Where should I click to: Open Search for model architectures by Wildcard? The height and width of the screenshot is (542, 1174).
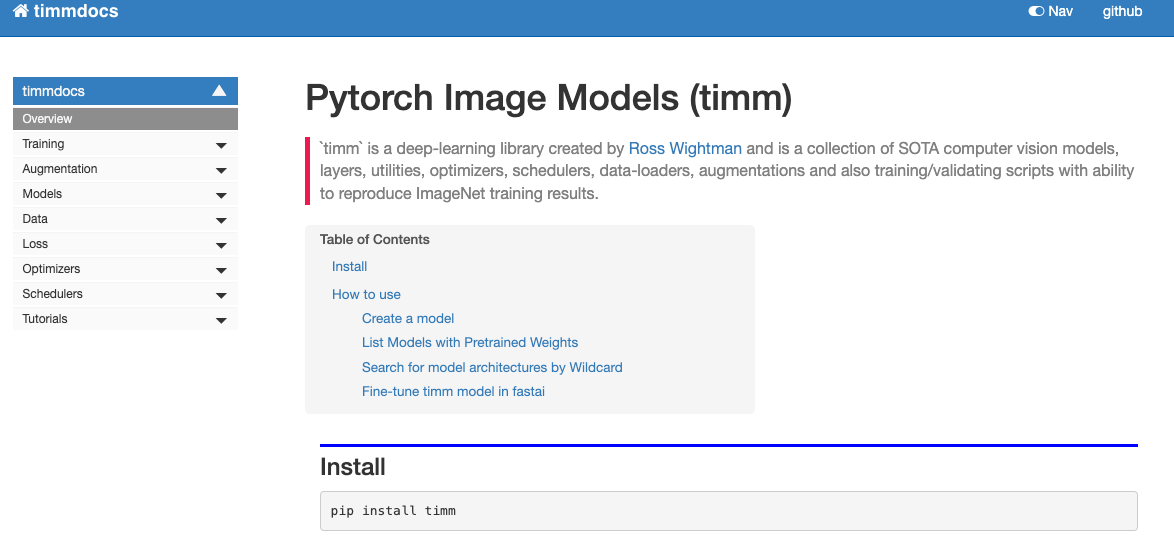492,368
